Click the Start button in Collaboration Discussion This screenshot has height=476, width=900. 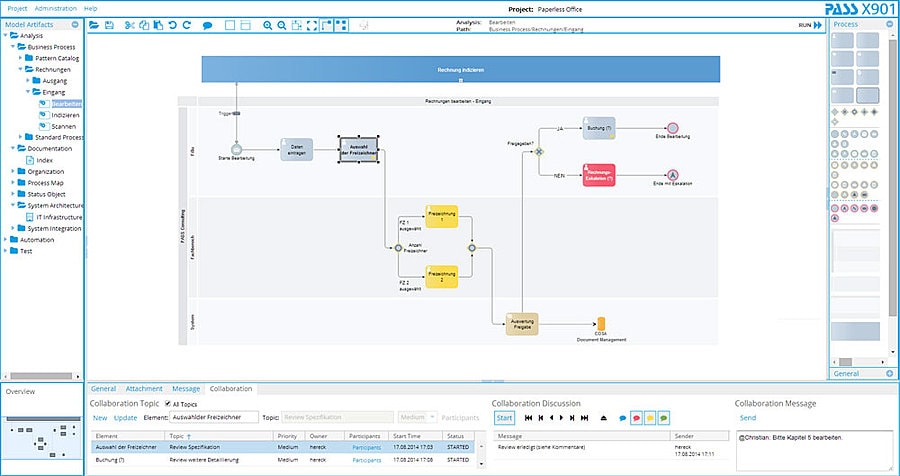coord(504,417)
